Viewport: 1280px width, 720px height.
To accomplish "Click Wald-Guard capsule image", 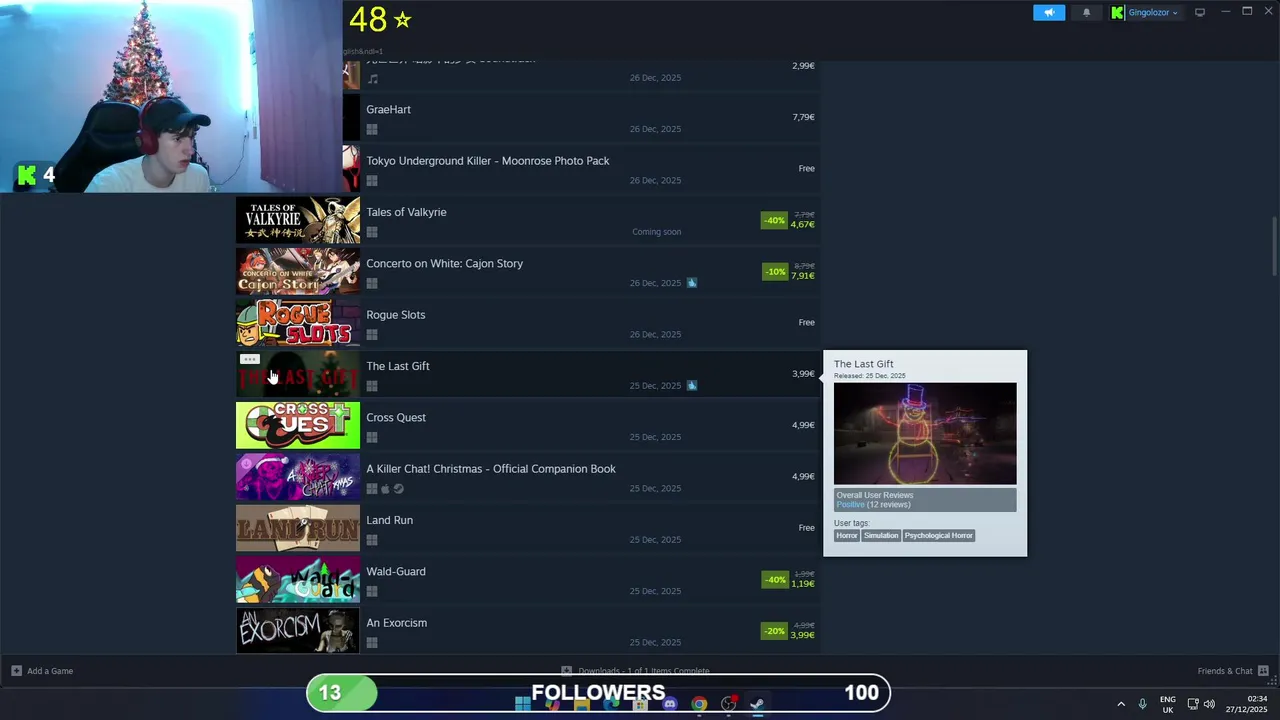I will 298,579.
